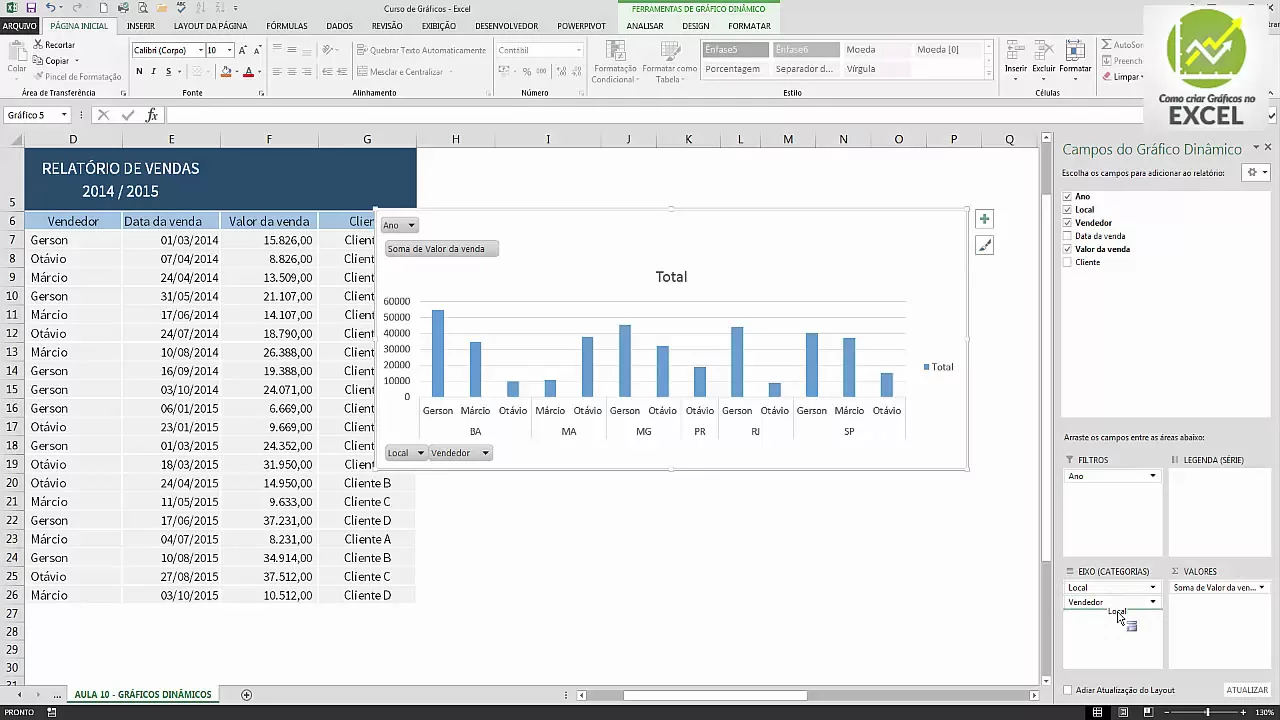Screen dimensions: 1280x720
Task: Toggle Itálico (I) italic formatting
Action: [x=153, y=72]
